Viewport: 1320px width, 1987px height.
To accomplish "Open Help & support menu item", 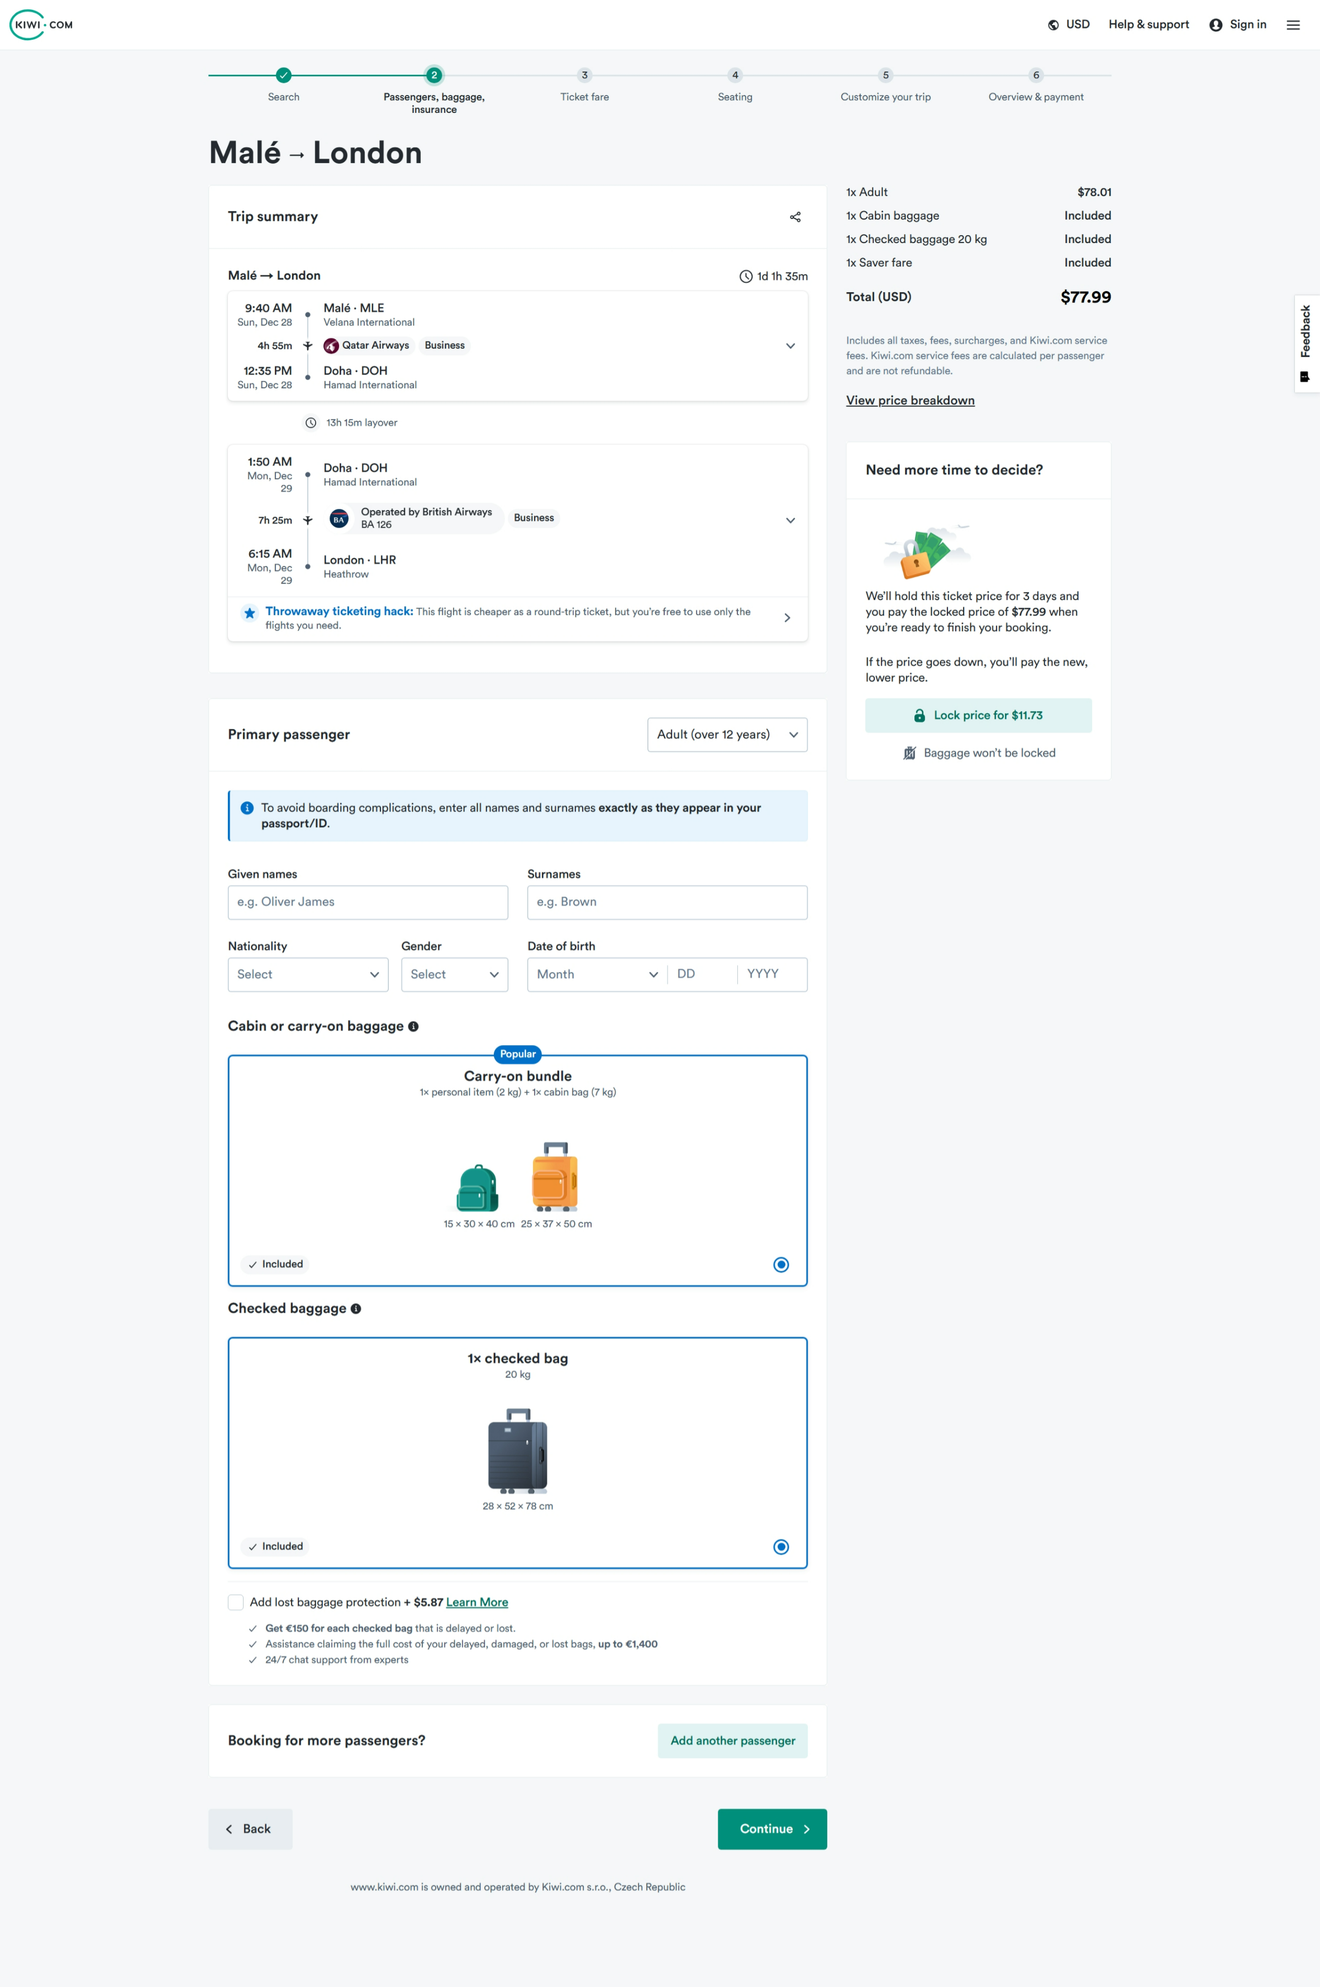I will click(x=1148, y=25).
